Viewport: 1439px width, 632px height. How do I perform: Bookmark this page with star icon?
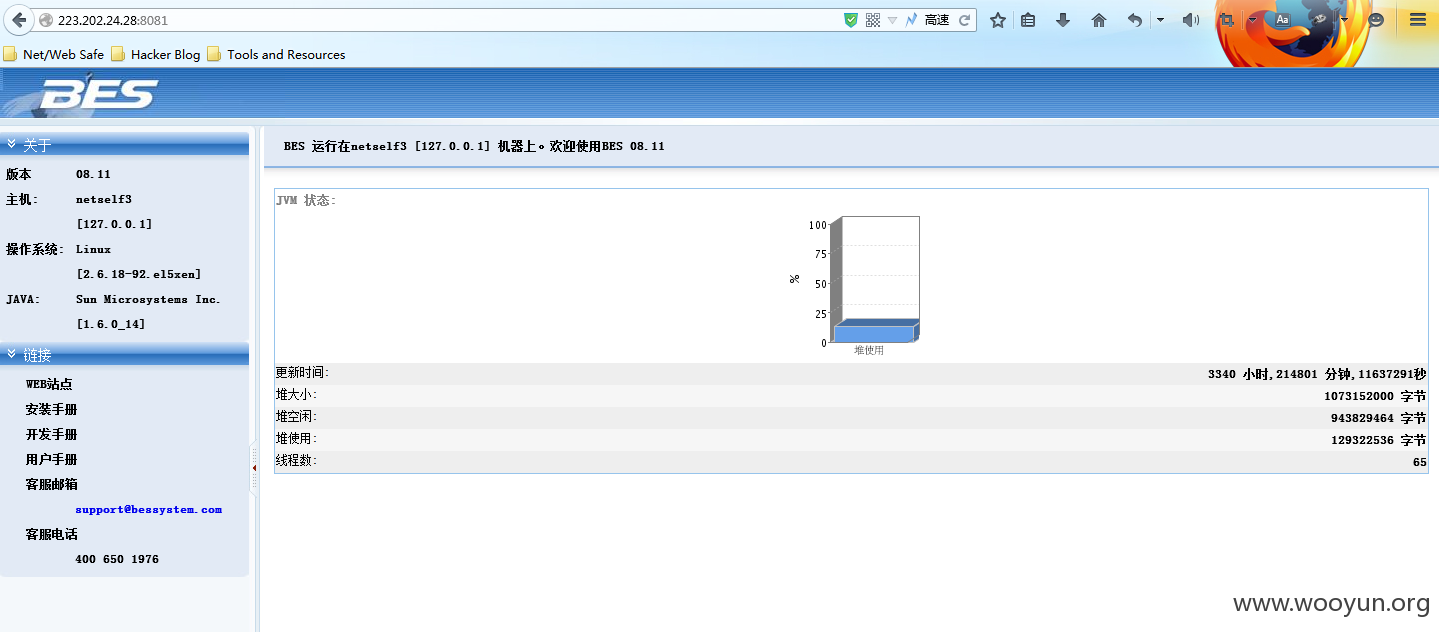[x=997, y=20]
